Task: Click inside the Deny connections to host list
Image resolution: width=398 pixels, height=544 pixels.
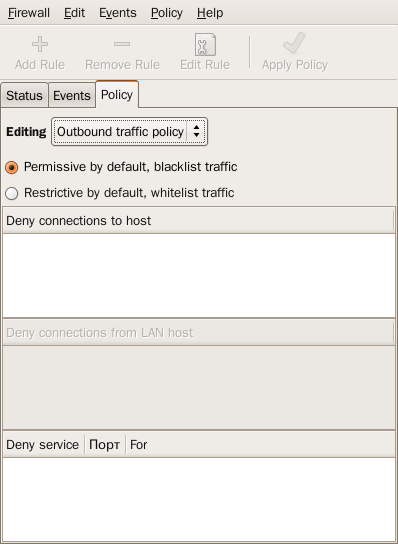Action: pos(198,275)
